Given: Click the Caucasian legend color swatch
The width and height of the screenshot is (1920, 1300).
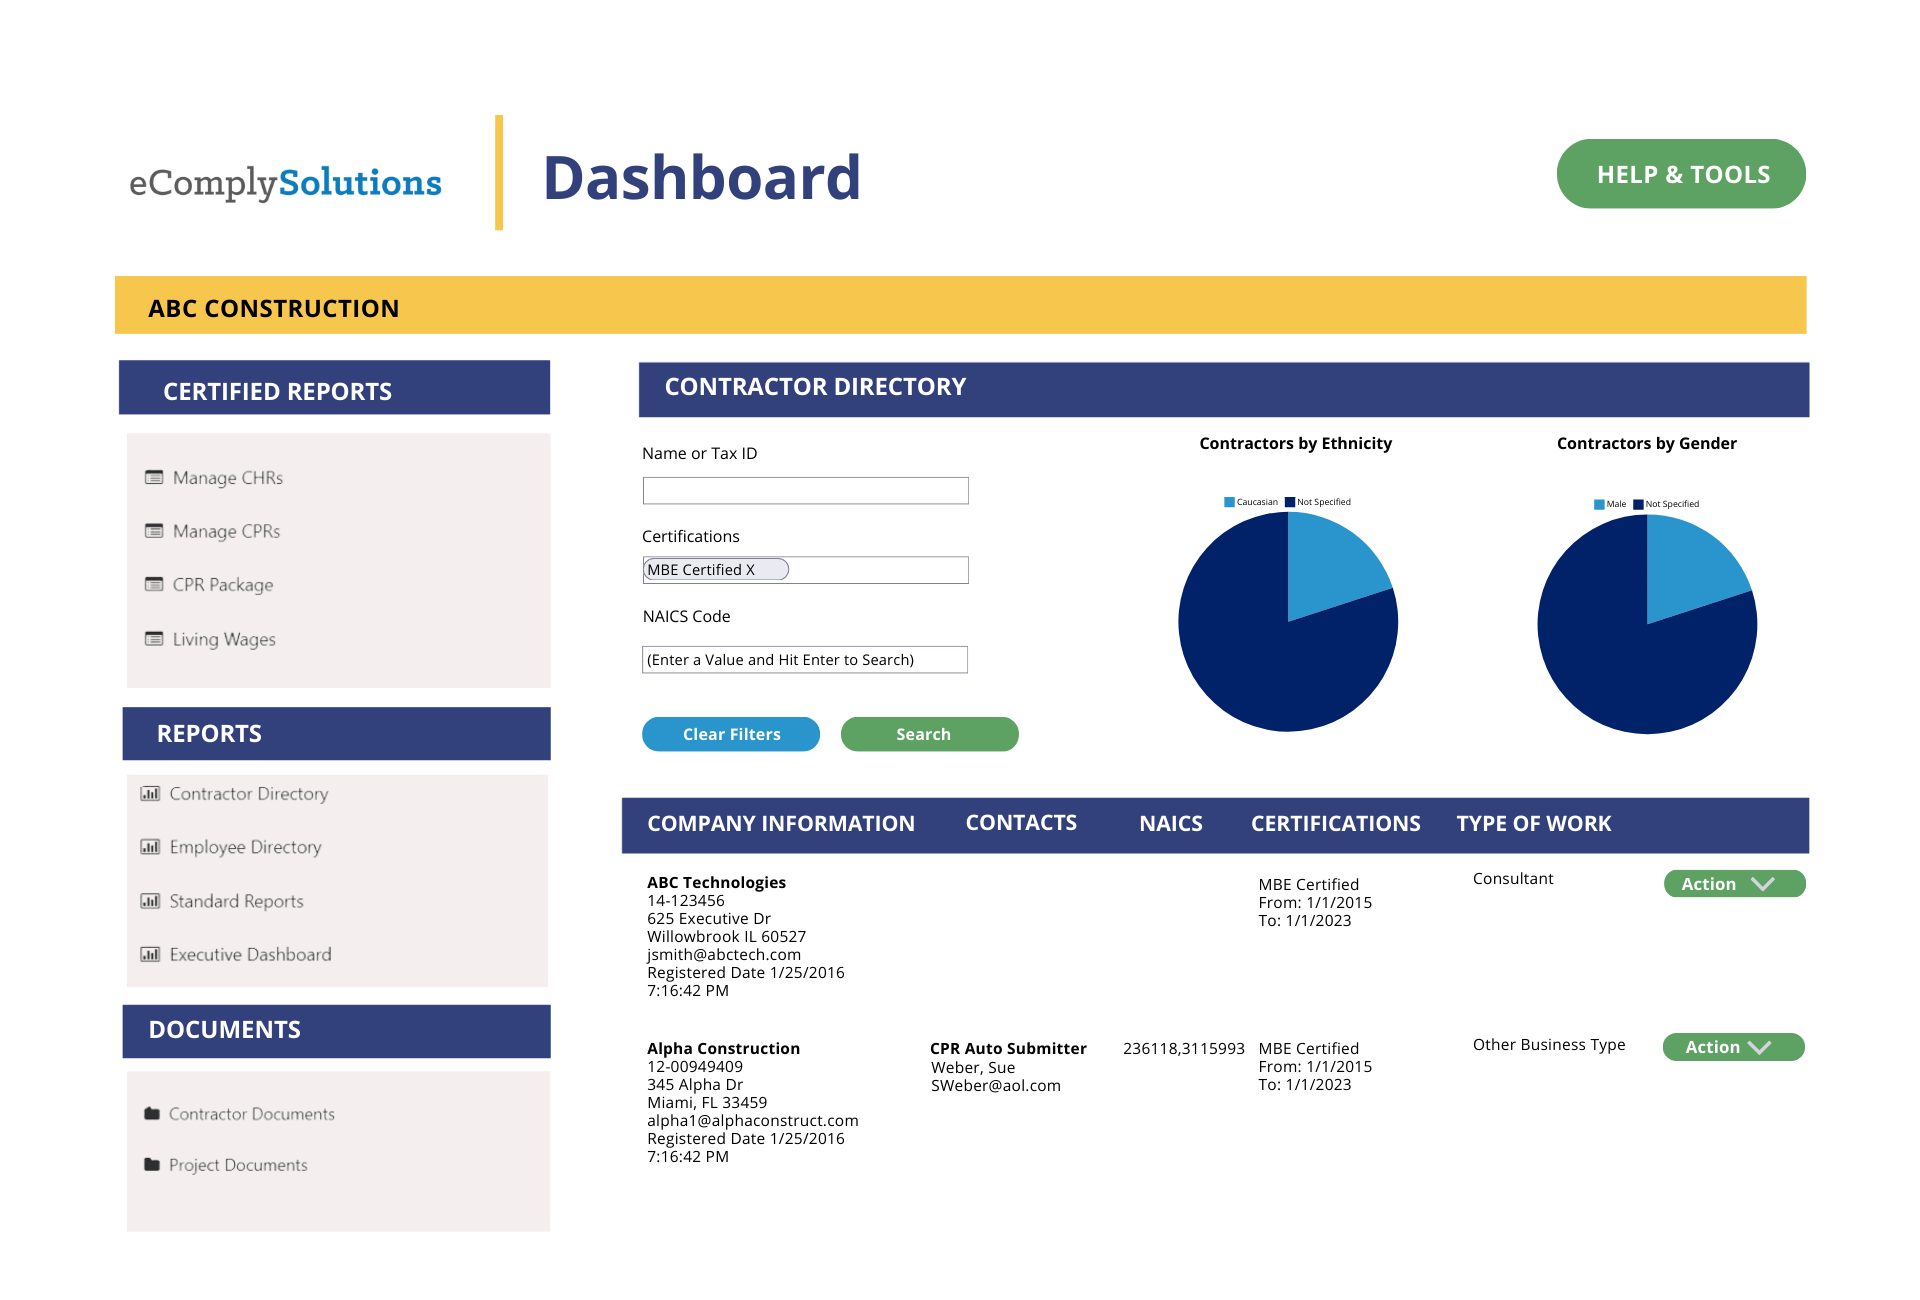Looking at the screenshot, I should (1229, 502).
